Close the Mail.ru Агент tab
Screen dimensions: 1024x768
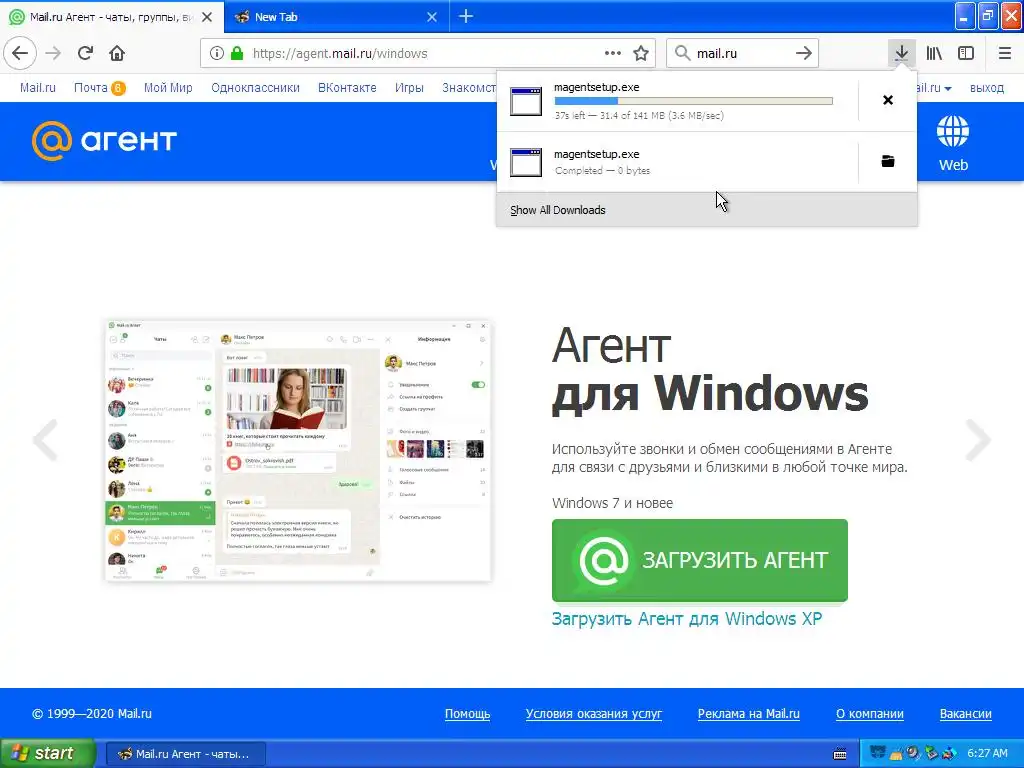click(x=207, y=17)
